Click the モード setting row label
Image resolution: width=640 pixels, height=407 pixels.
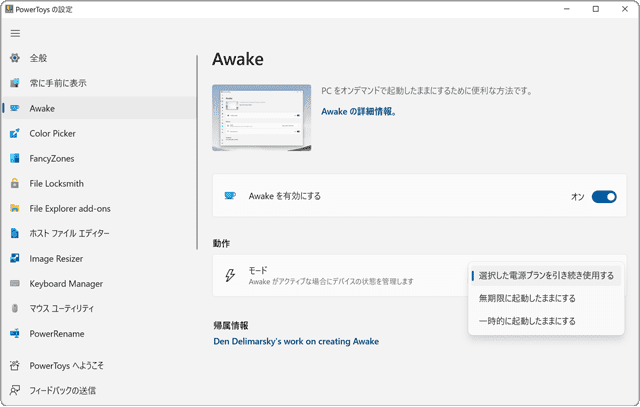(258, 270)
